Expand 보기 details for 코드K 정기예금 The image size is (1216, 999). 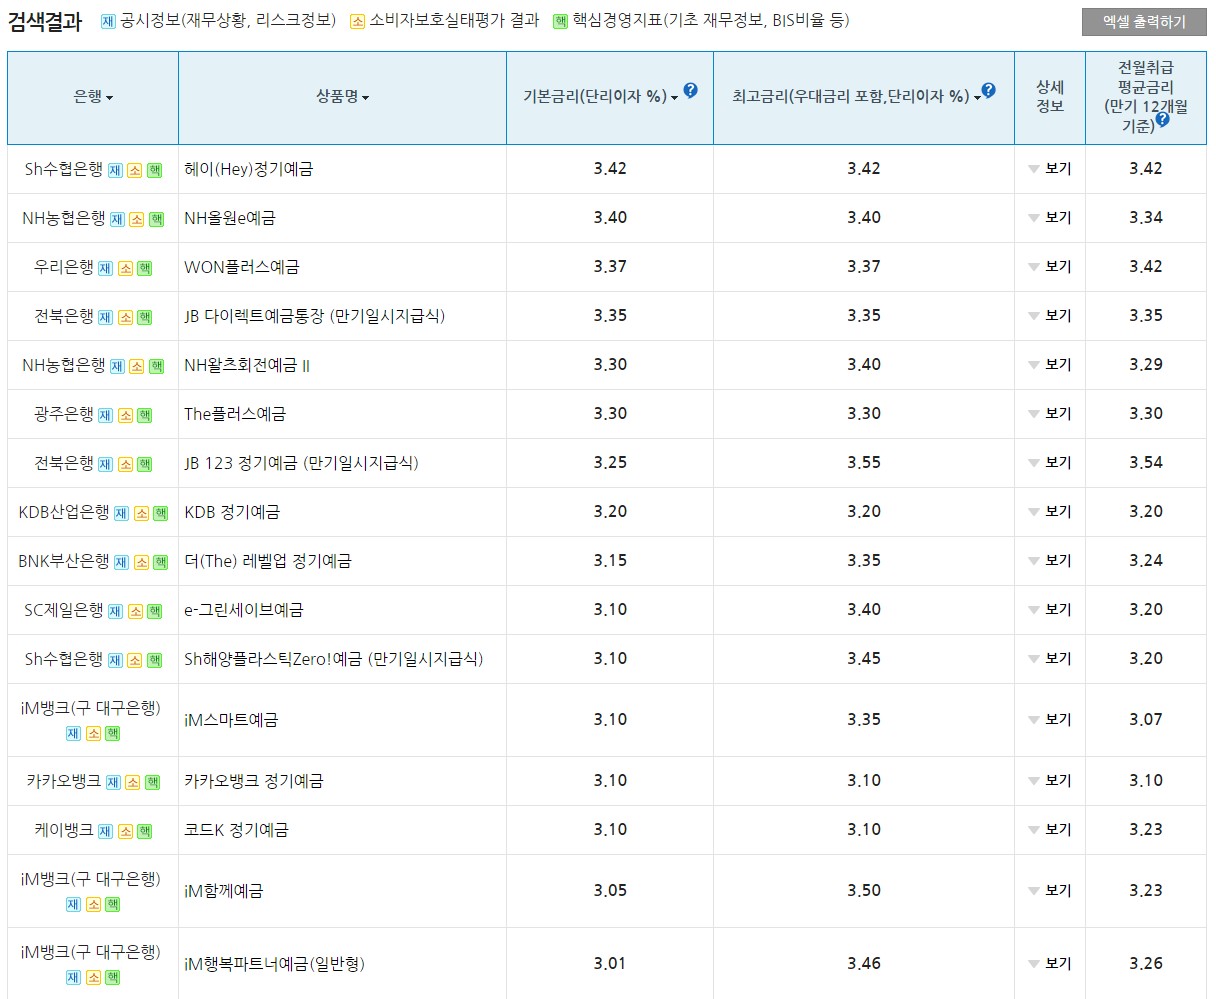pos(1050,830)
